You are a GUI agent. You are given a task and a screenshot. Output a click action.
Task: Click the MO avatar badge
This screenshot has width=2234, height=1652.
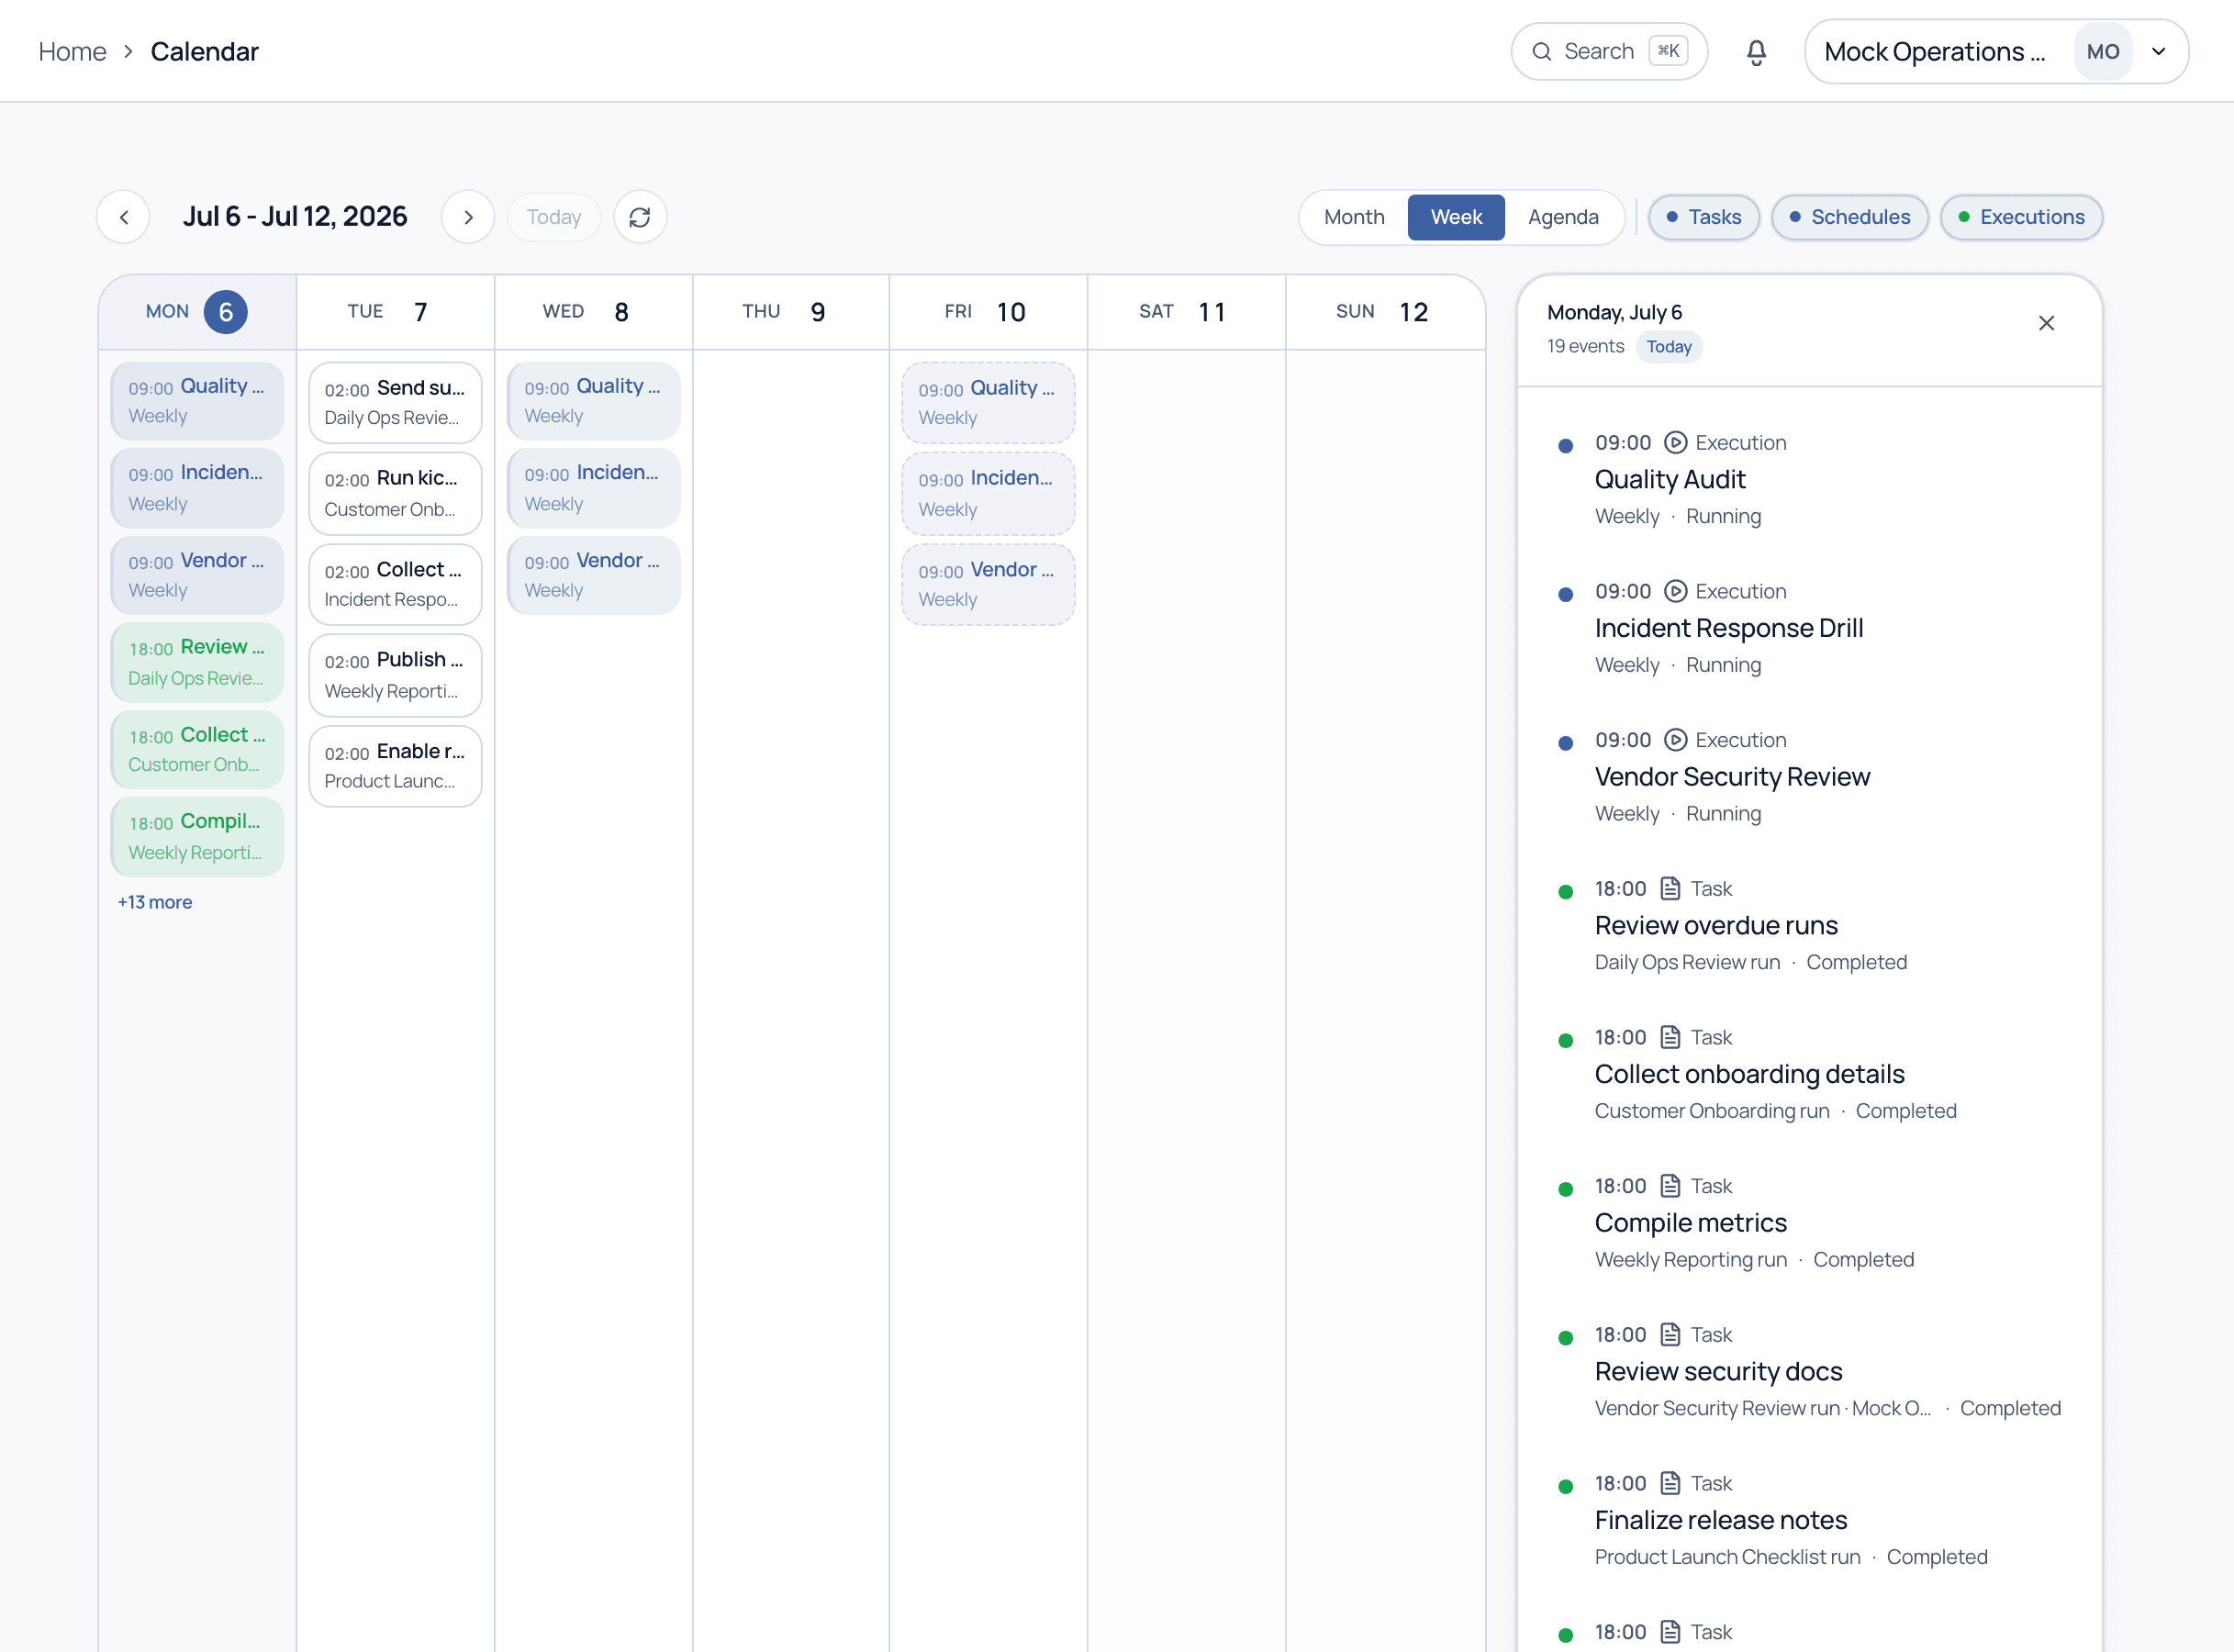coord(2103,52)
